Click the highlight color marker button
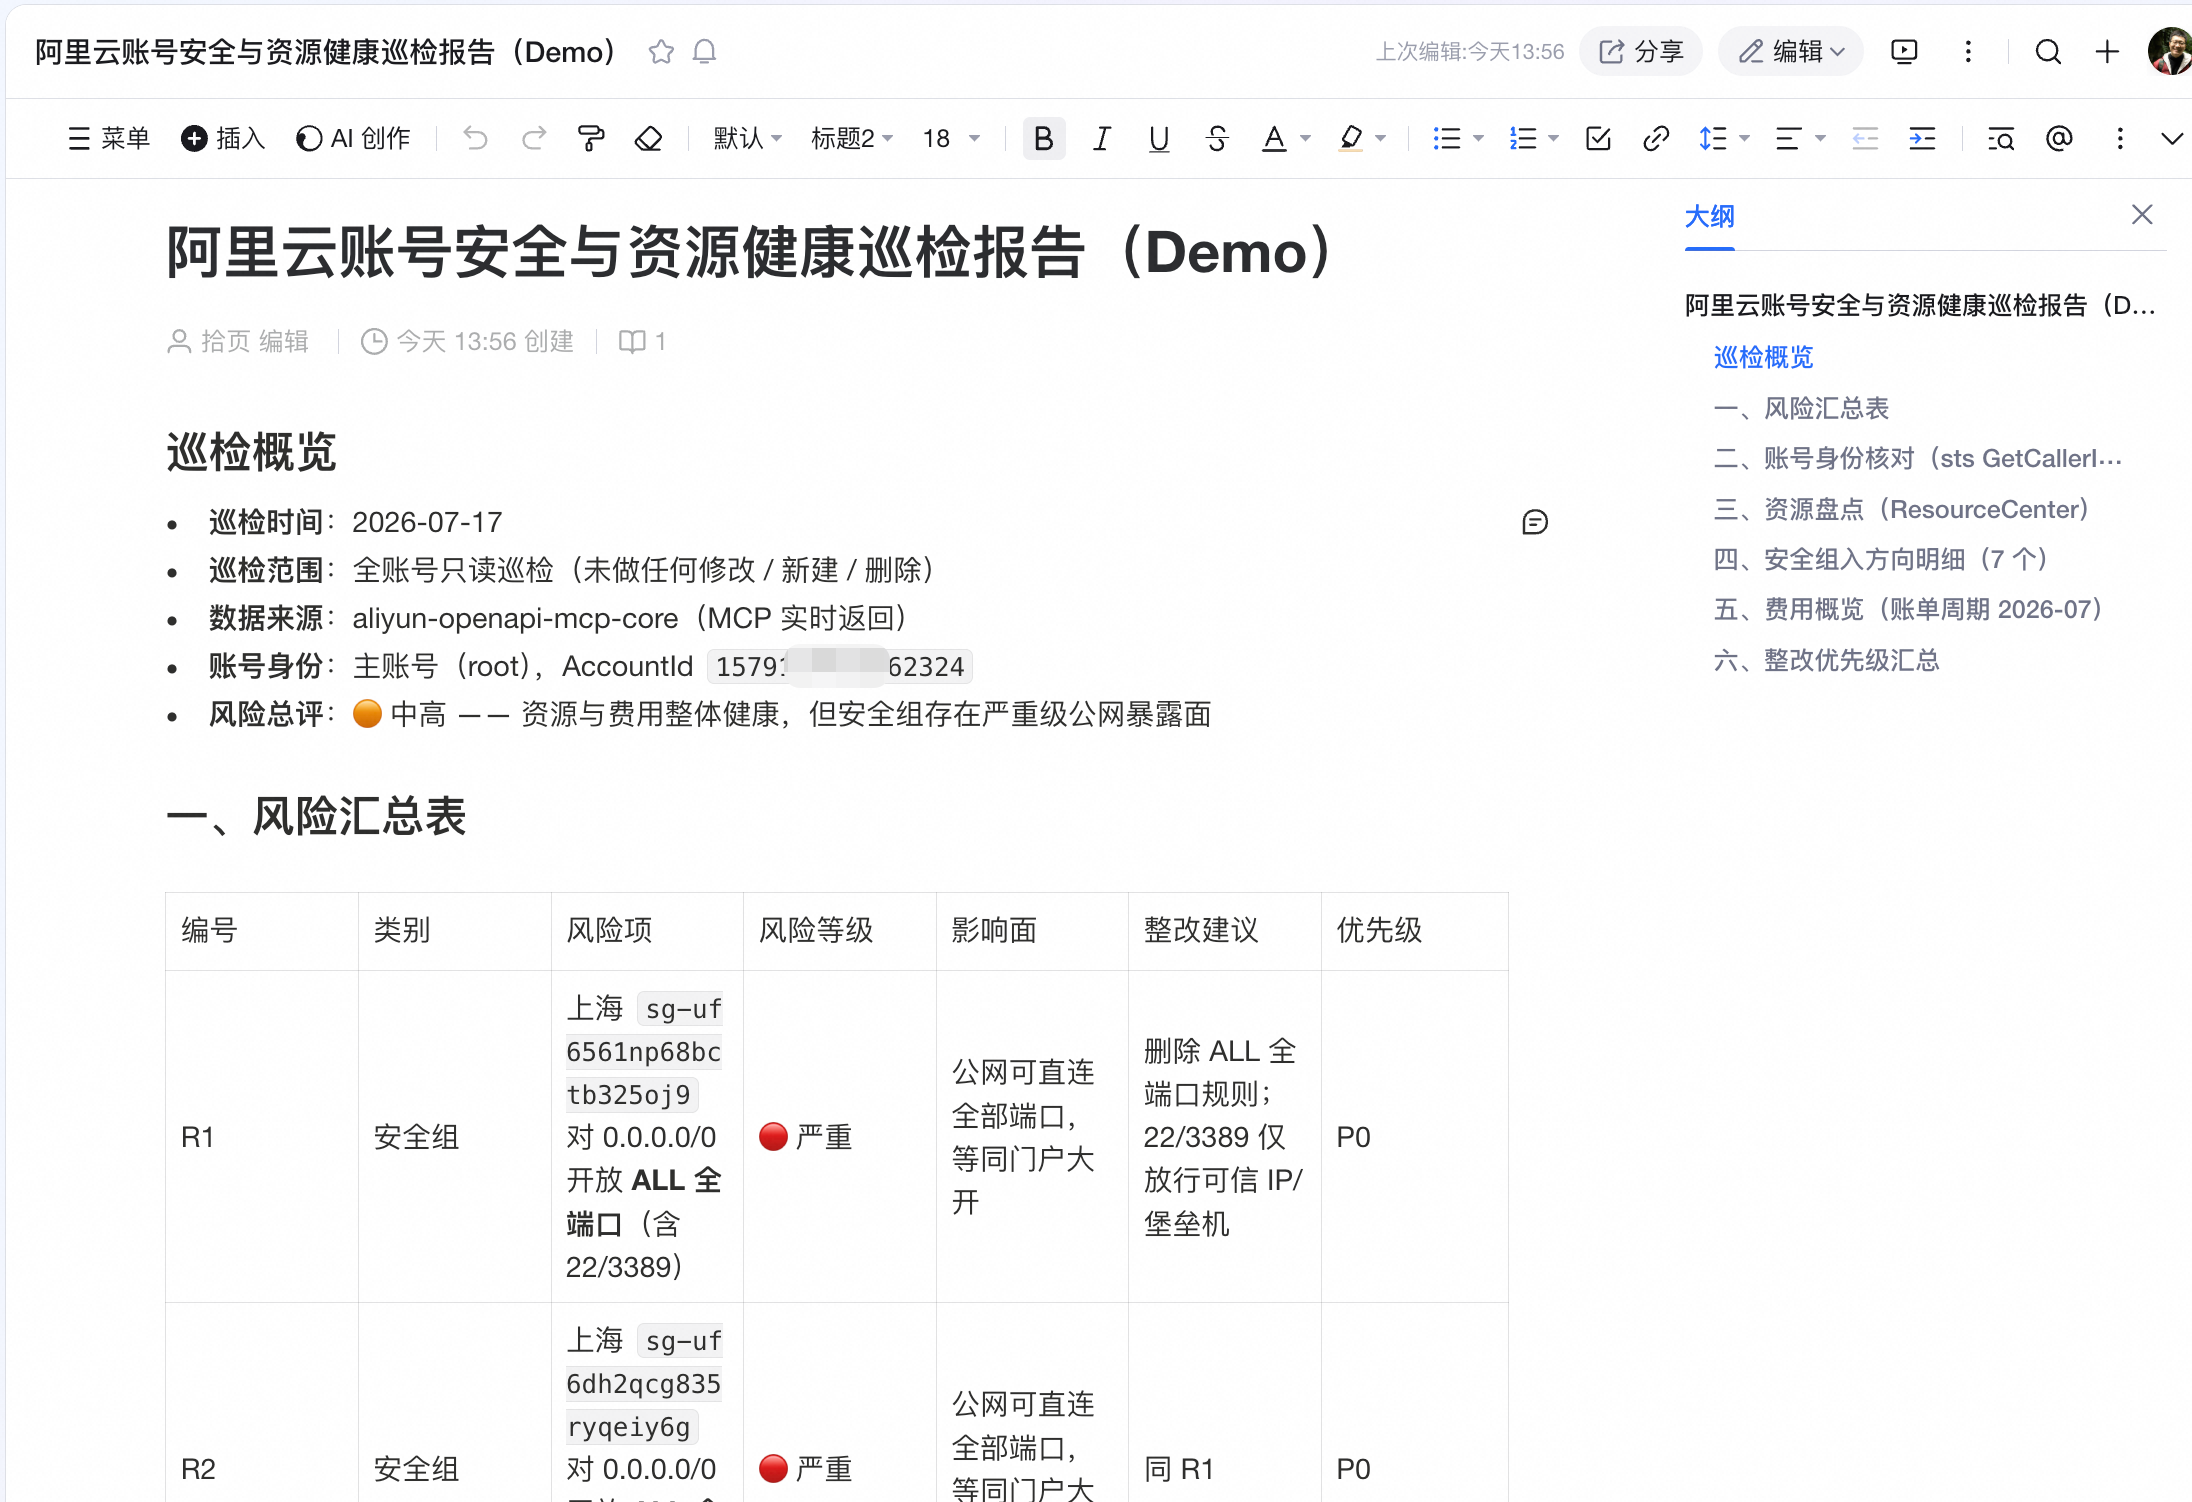Viewport: 2192px width, 1502px height. pyautogui.click(x=1351, y=138)
